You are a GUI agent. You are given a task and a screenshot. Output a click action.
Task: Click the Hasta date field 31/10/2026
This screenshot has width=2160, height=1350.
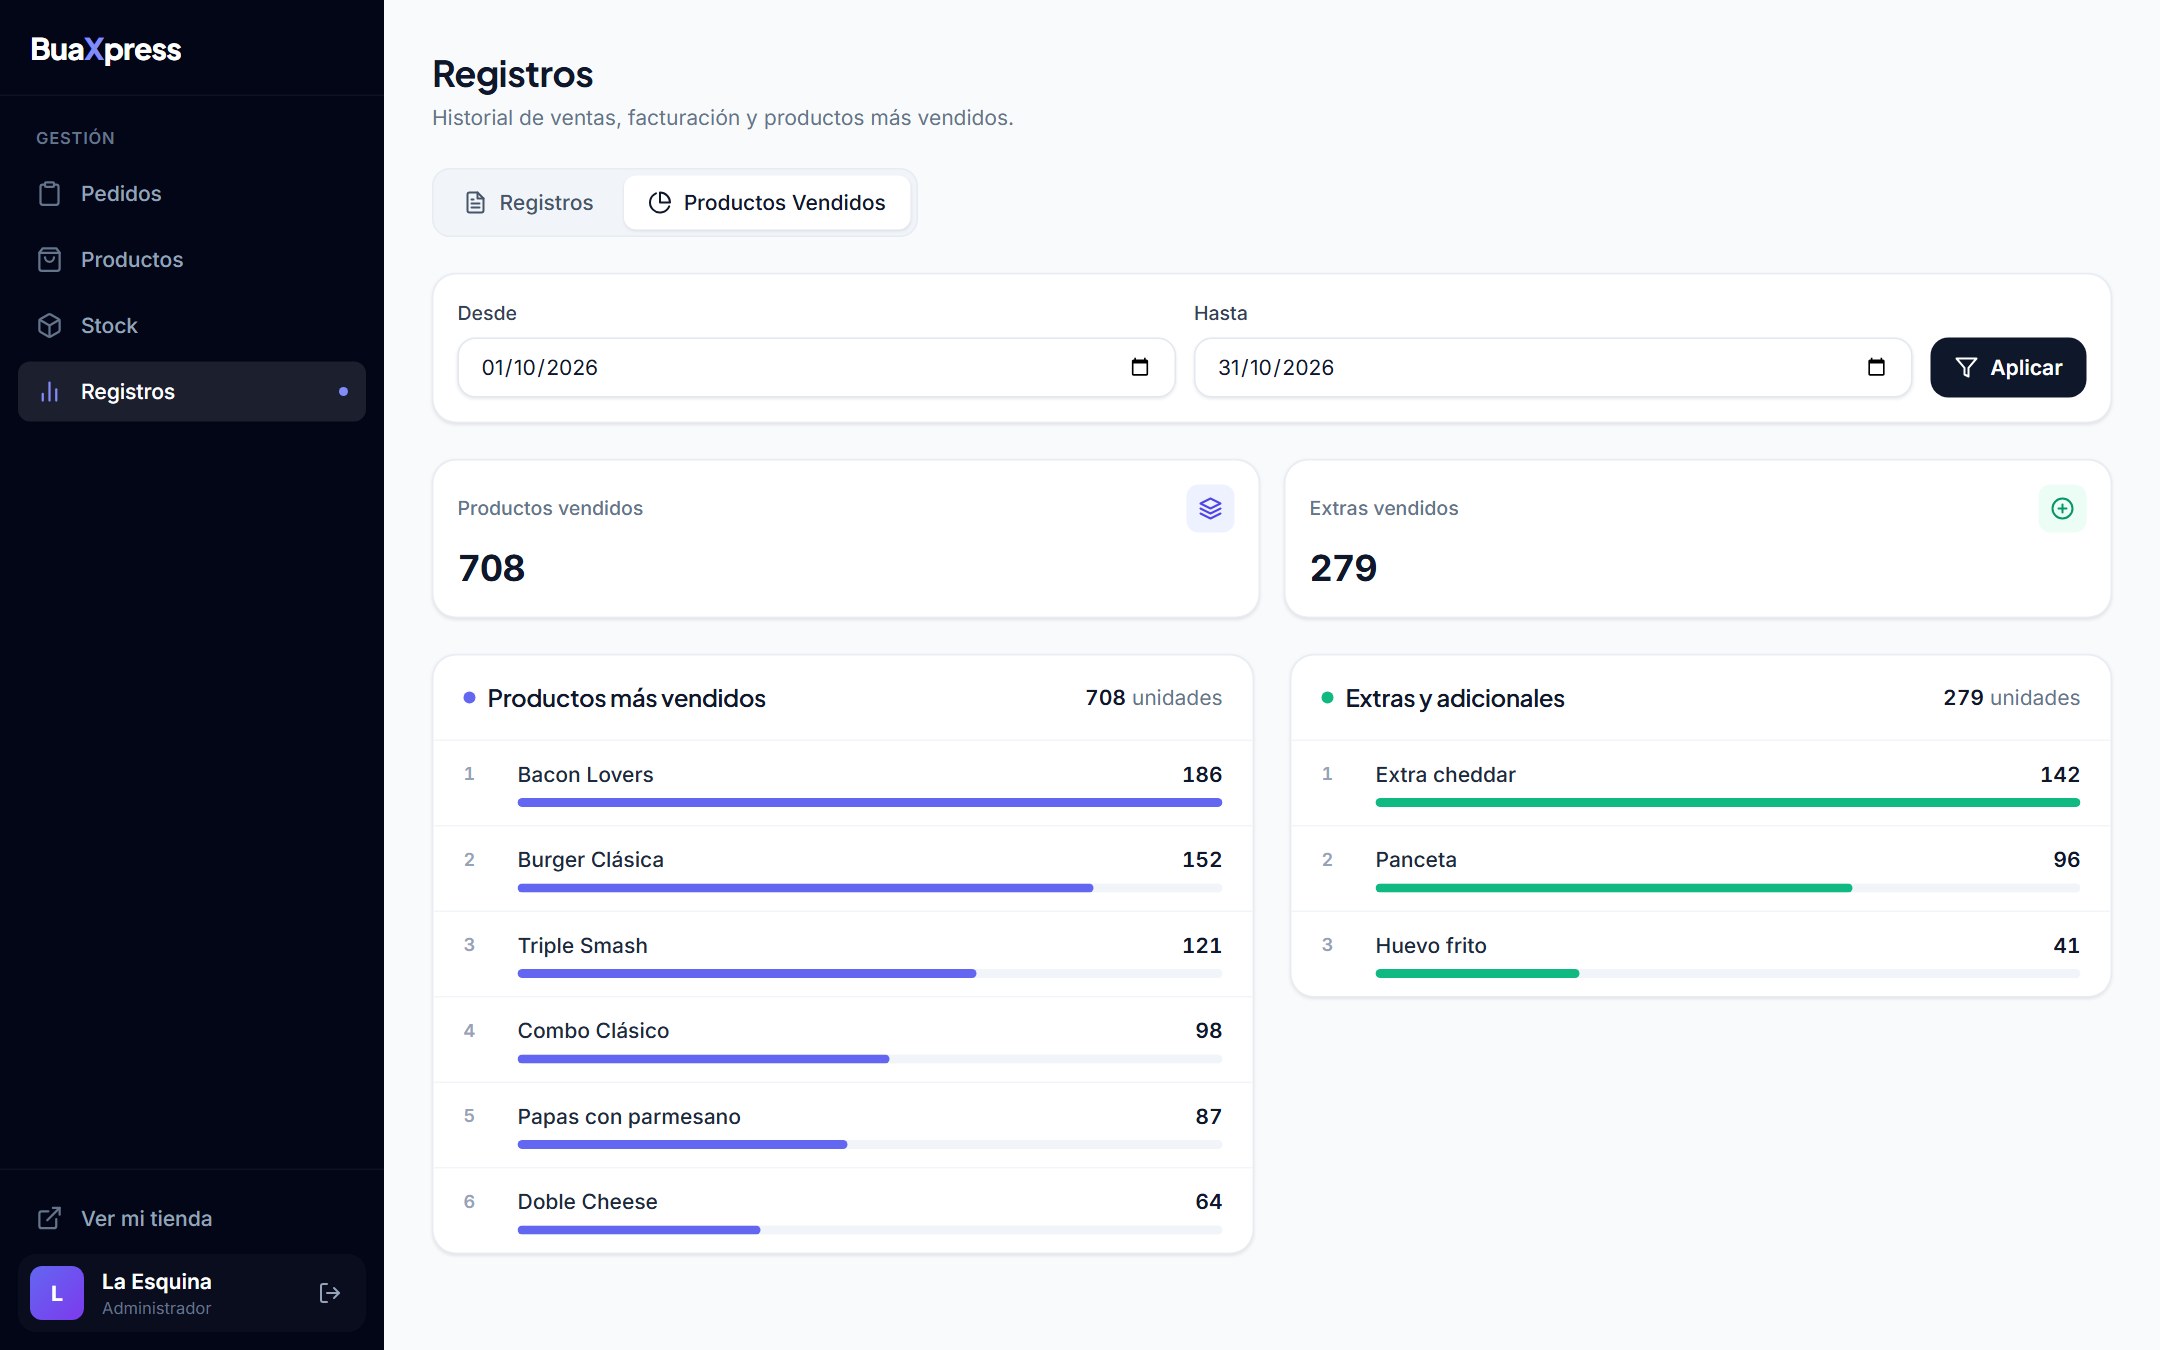1553,367
